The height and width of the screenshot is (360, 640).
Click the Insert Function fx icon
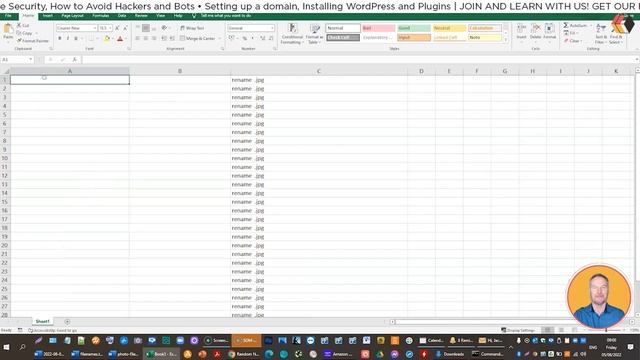tap(75, 60)
